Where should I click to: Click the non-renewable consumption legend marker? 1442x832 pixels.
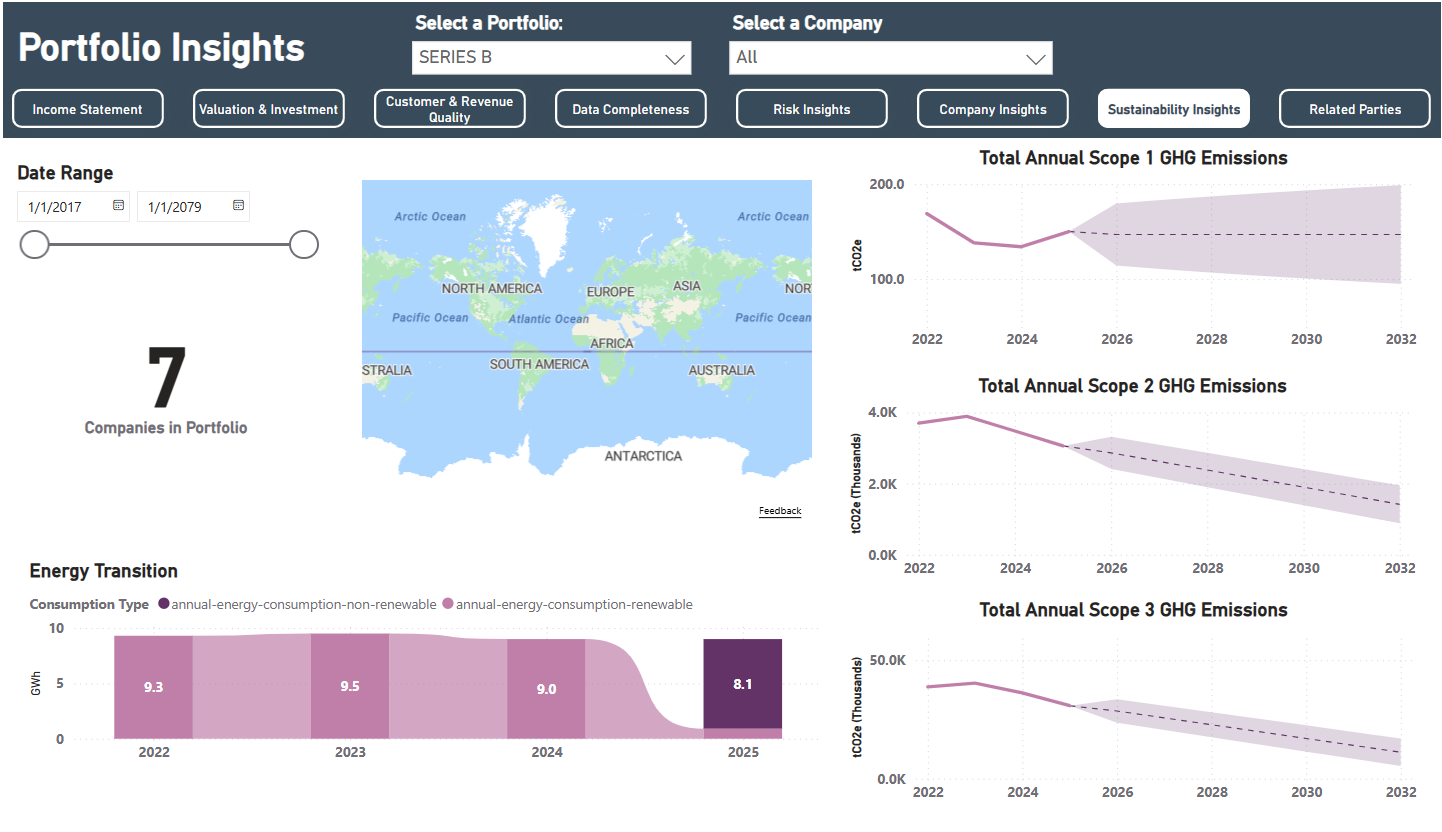[164, 604]
